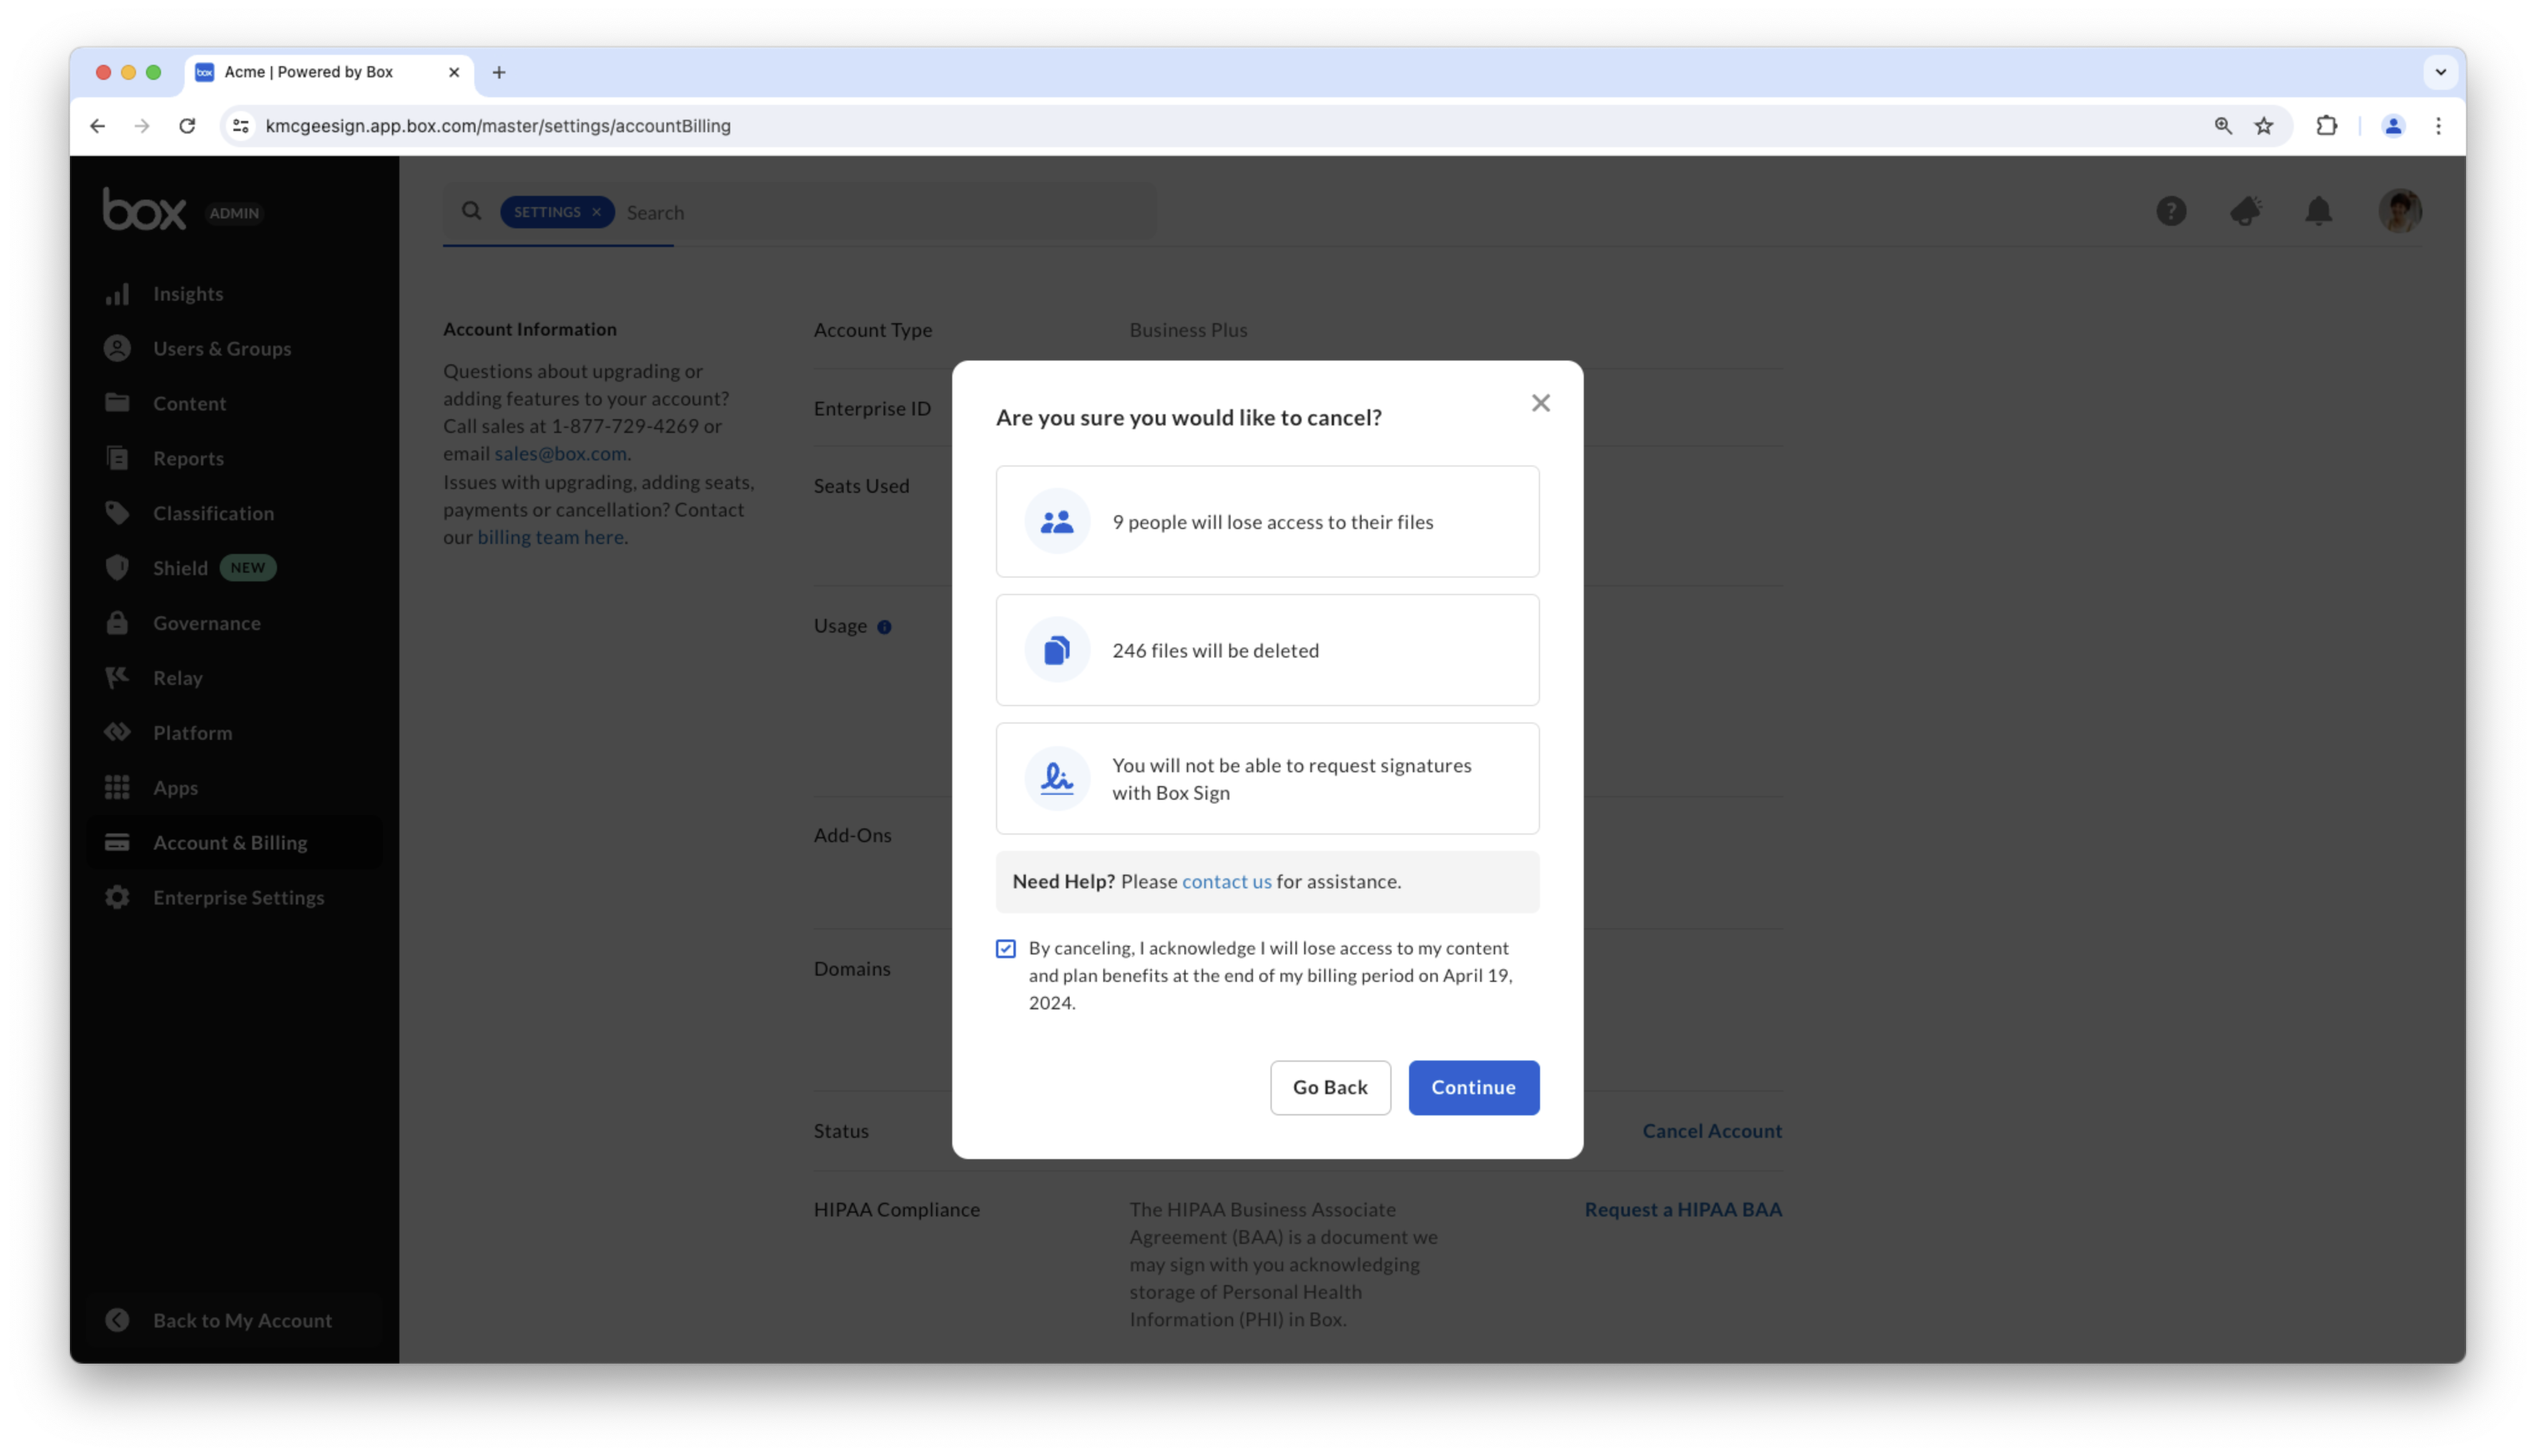Bookmark this page with star icon
Image resolution: width=2536 pixels, height=1456 pixels.
pyautogui.click(x=2263, y=126)
